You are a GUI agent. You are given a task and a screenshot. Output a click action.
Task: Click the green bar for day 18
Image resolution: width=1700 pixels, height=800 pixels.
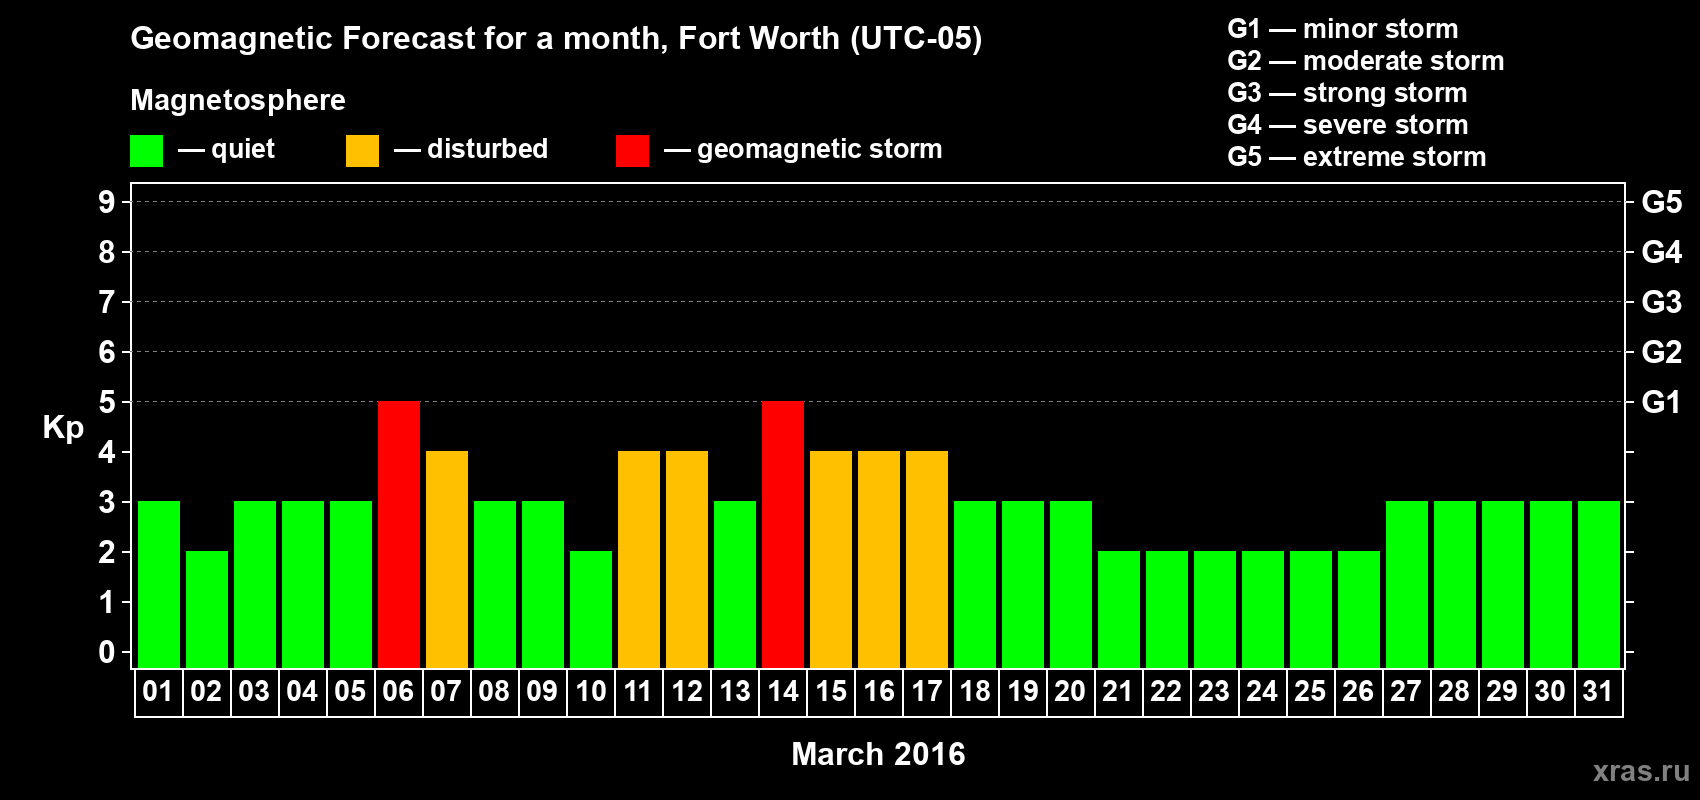point(975,584)
